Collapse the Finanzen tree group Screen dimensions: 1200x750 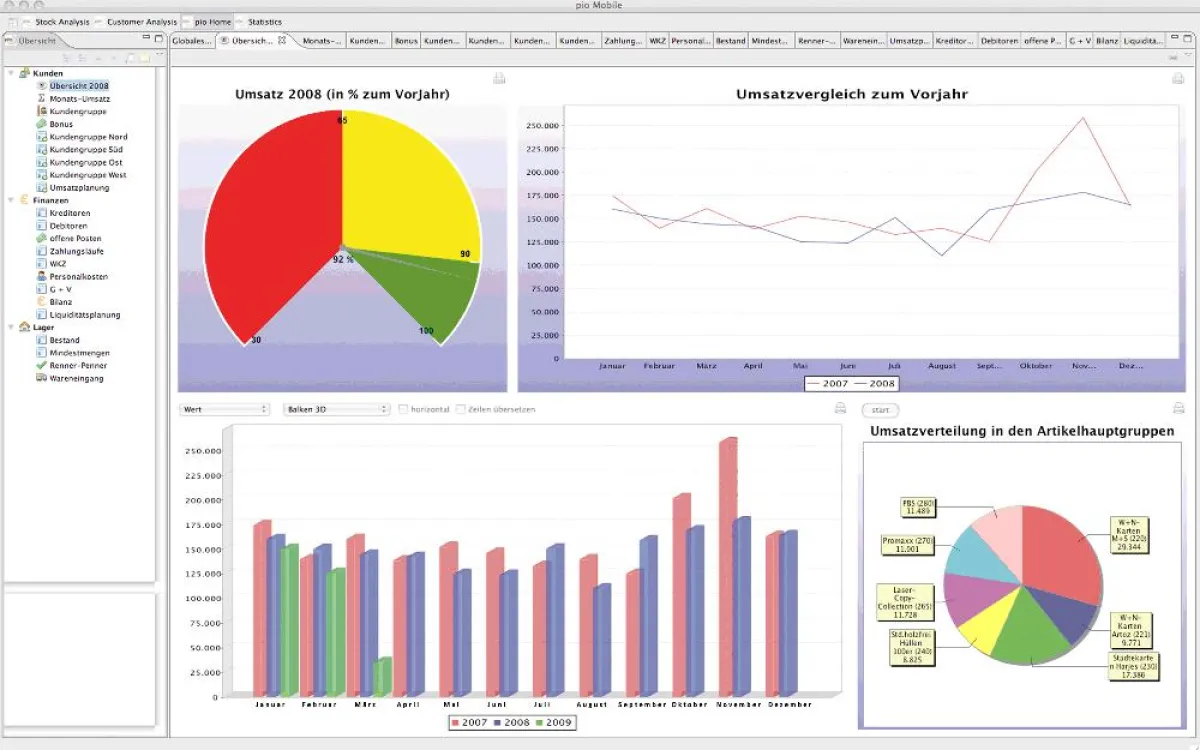point(11,200)
